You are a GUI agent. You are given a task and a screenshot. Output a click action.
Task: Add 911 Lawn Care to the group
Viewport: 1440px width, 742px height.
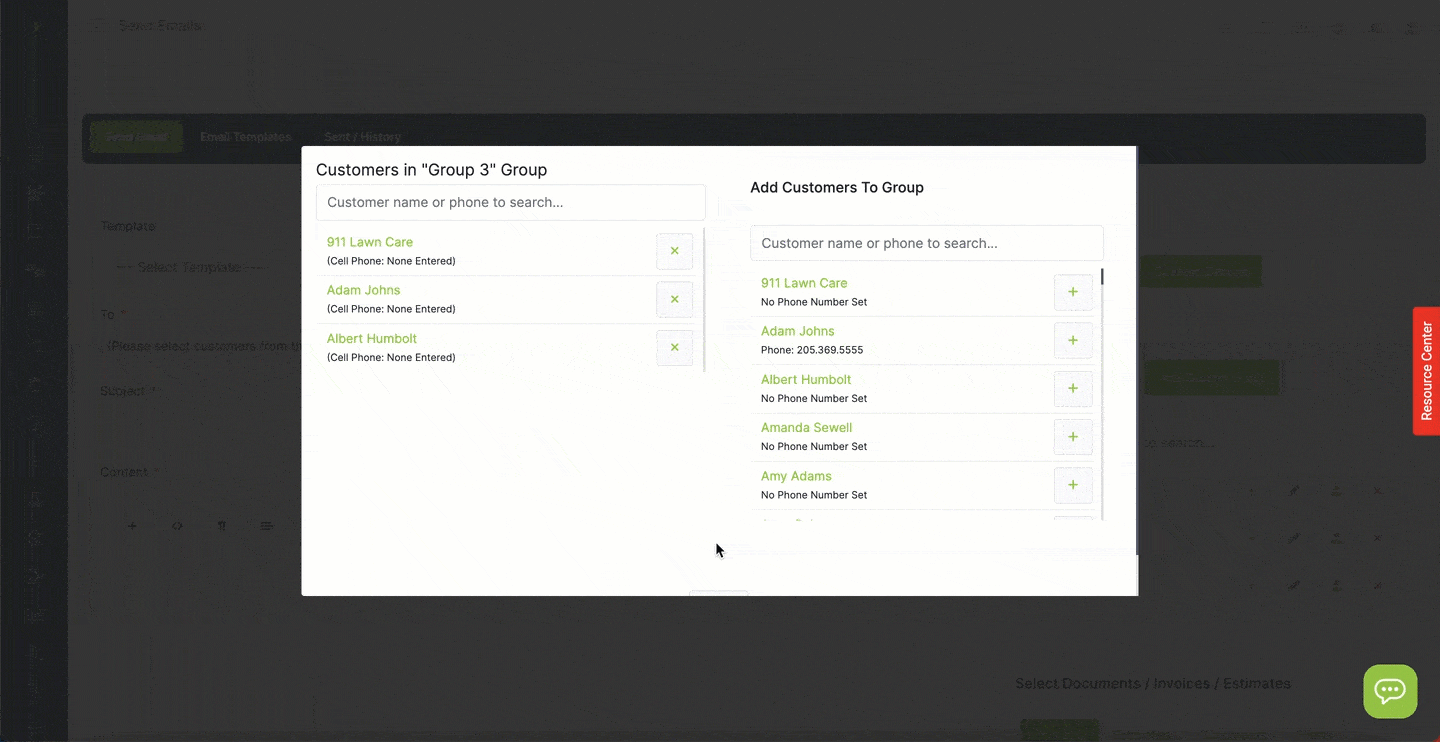pyautogui.click(x=1073, y=292)
